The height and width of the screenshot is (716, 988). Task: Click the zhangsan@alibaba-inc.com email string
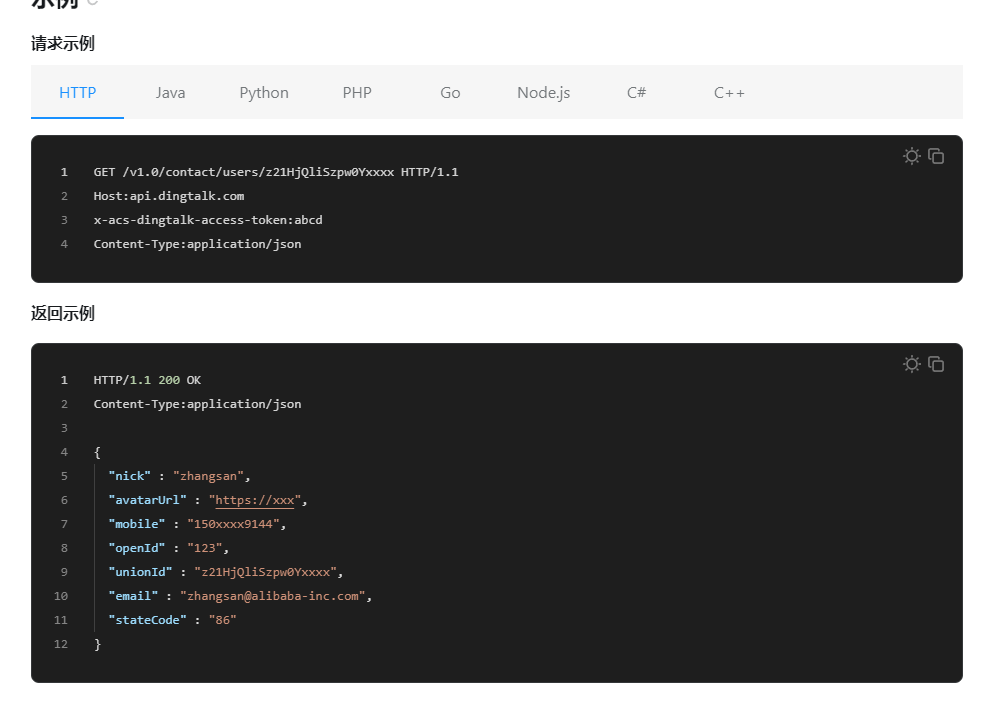(273, 596)
